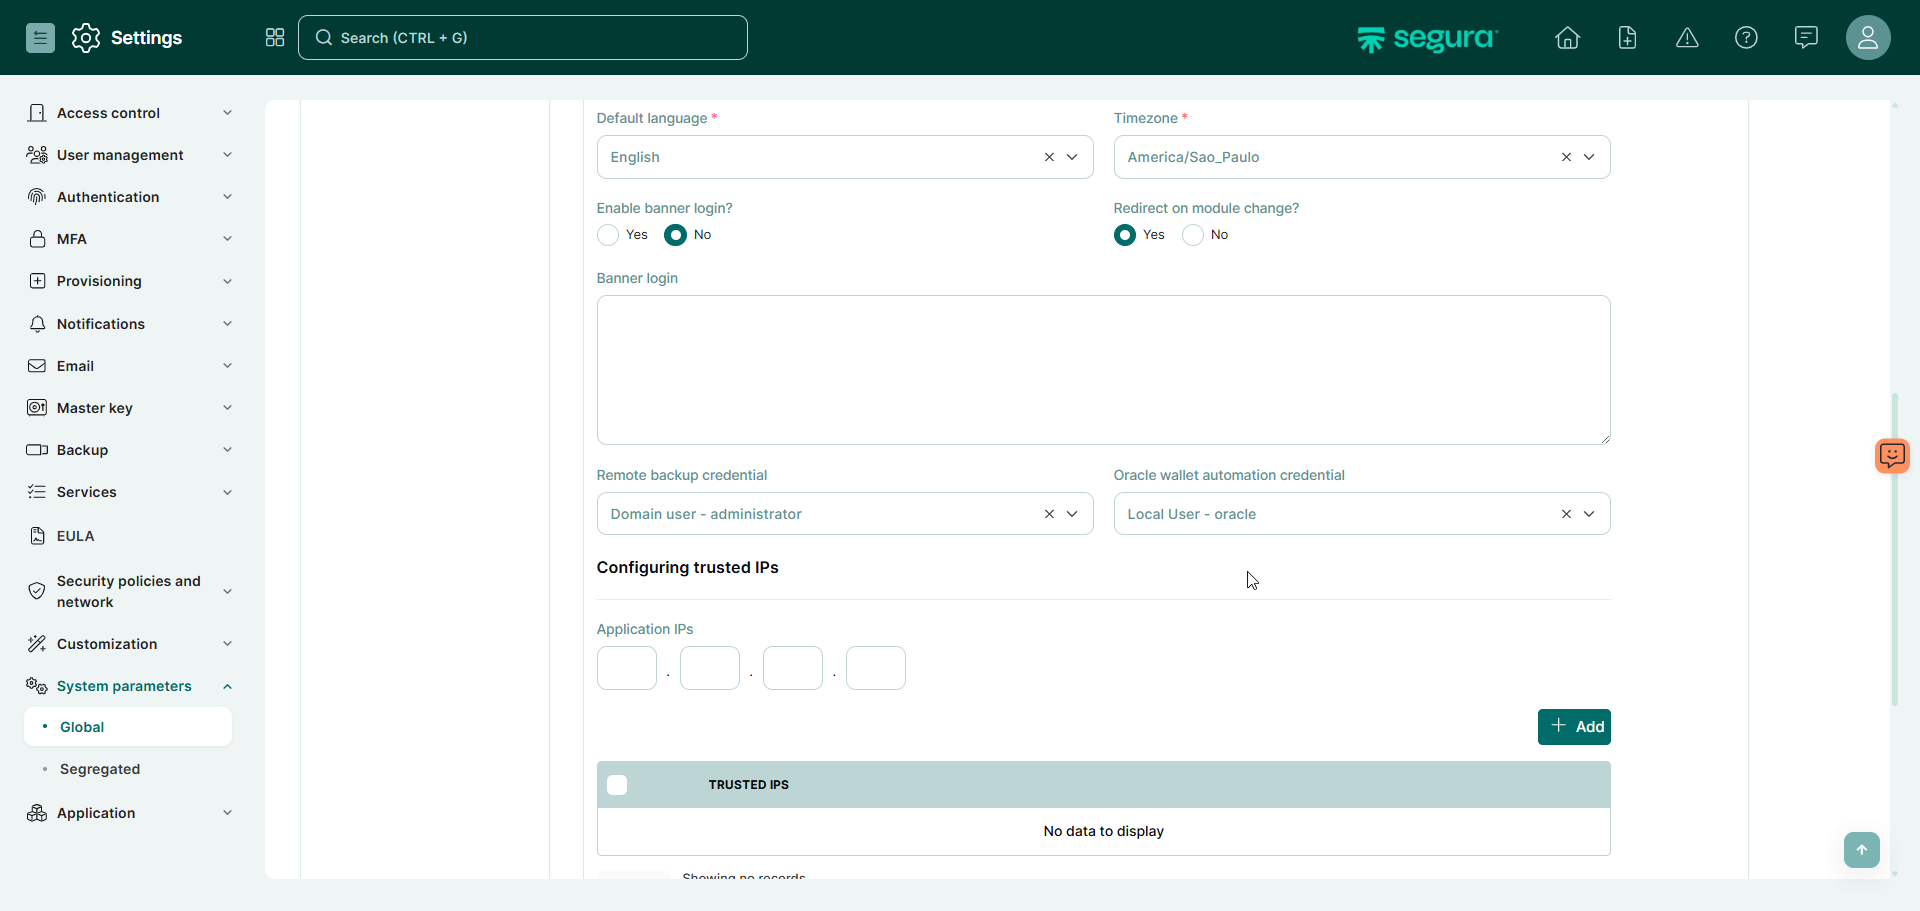Screen dimensions: 1920x911
Task: Click the Add trusted IP button
Action: click(1574, 727)
